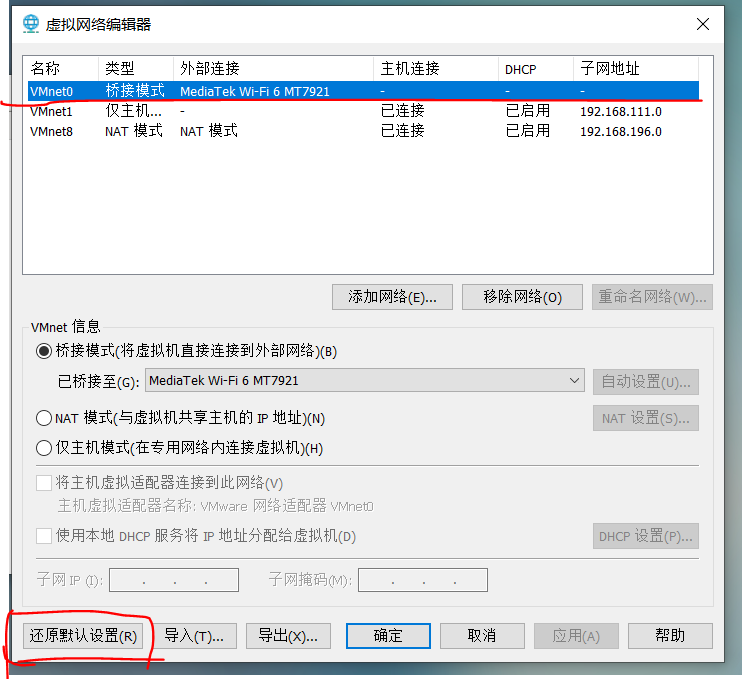742x679 pixels.
Task: Click subnet address 192.168.111.0 cell
Action: 621,112
